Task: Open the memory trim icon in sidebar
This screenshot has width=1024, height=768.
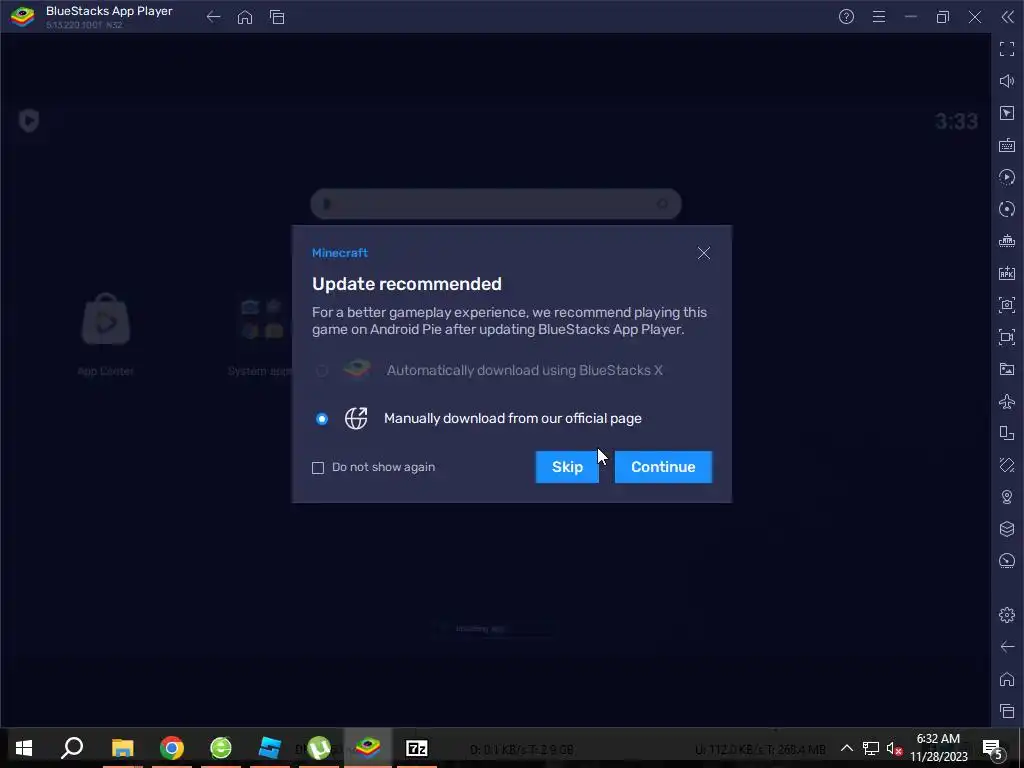Action: point(1007,241)
